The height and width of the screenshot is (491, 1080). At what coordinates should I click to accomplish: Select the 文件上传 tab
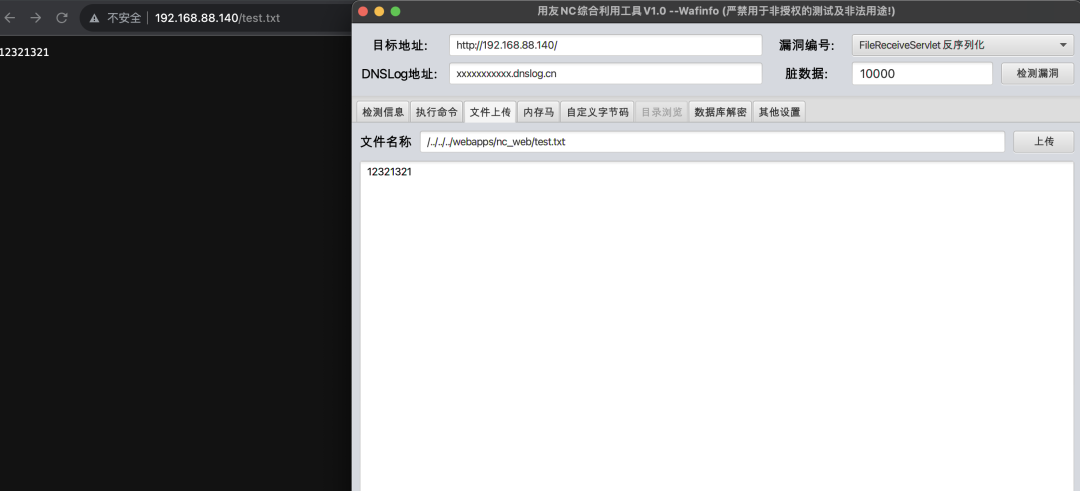(x=490, y=112)
